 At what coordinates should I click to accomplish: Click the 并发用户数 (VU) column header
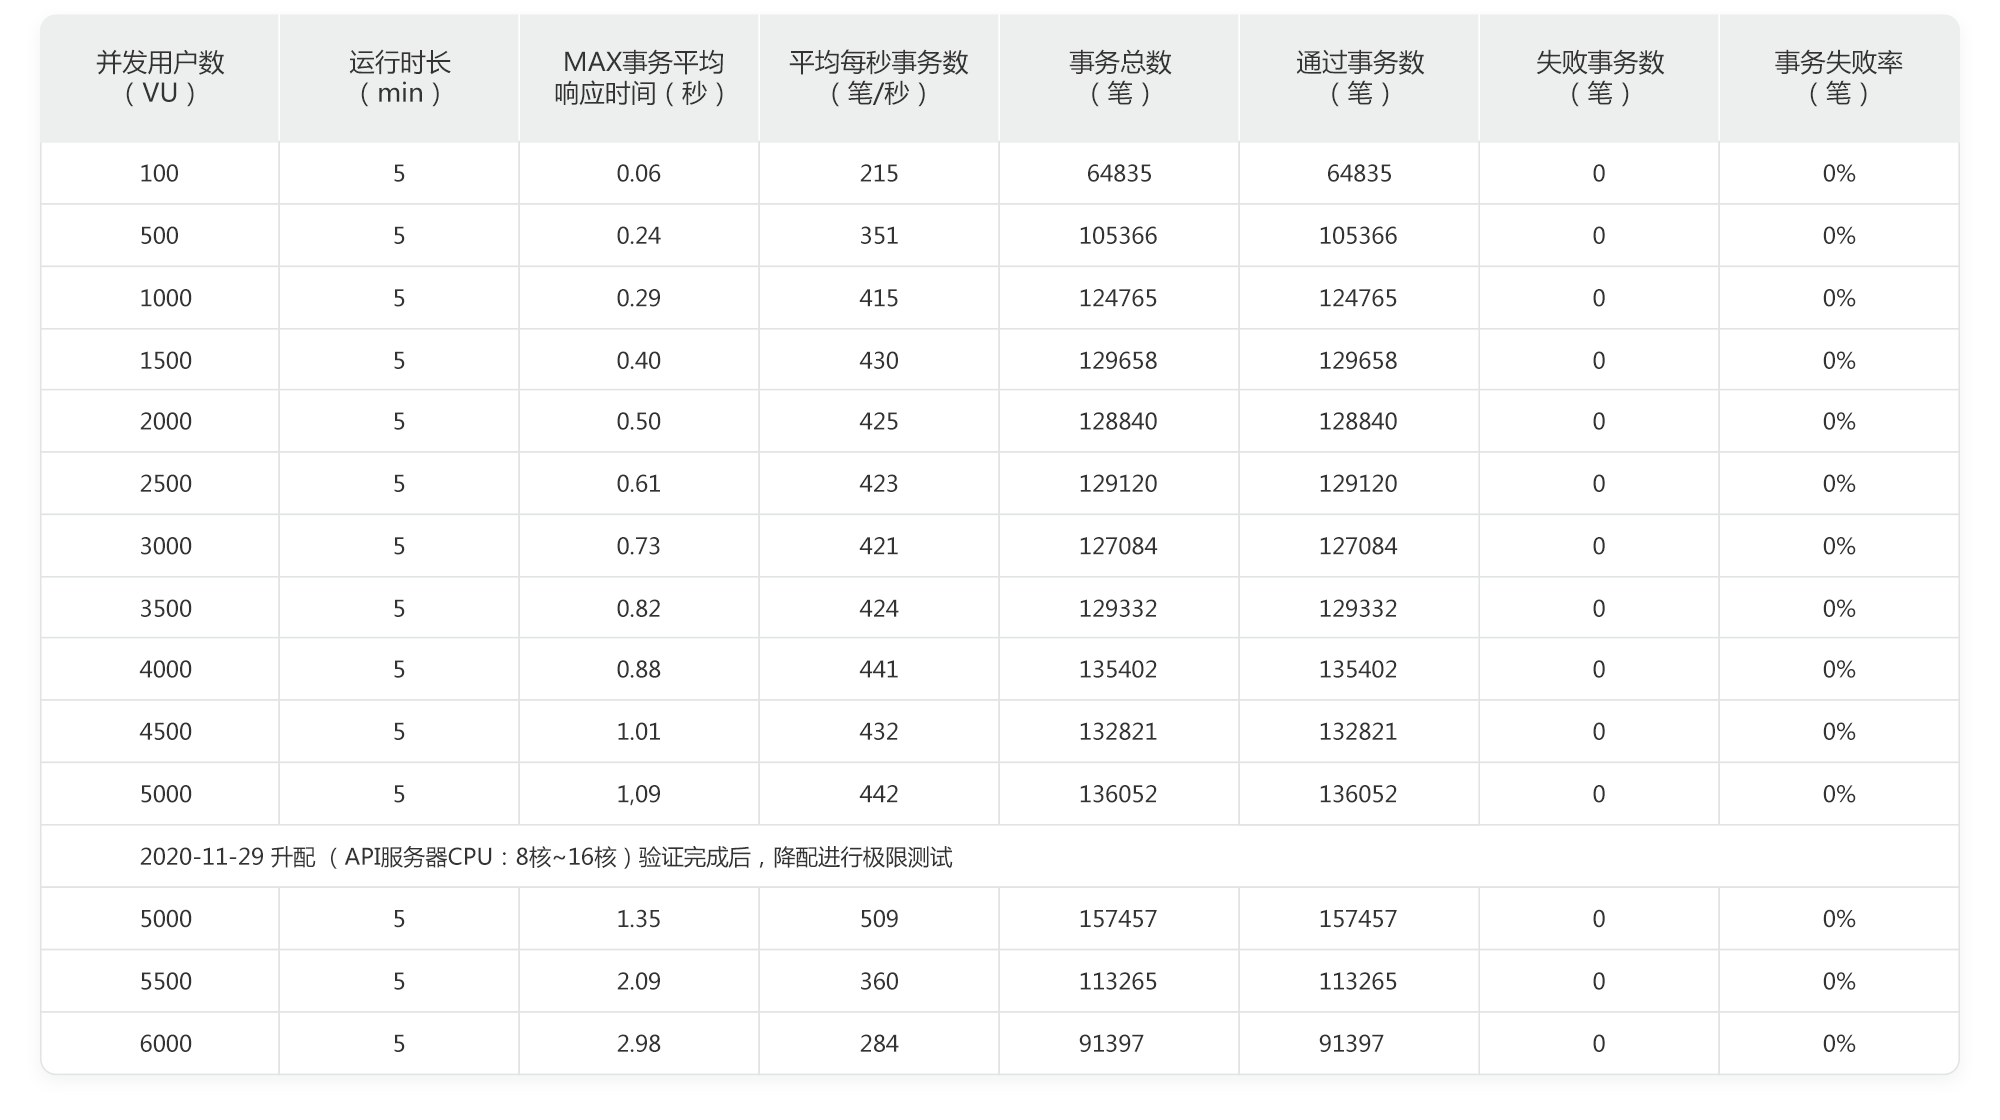[x=160, y=78]
